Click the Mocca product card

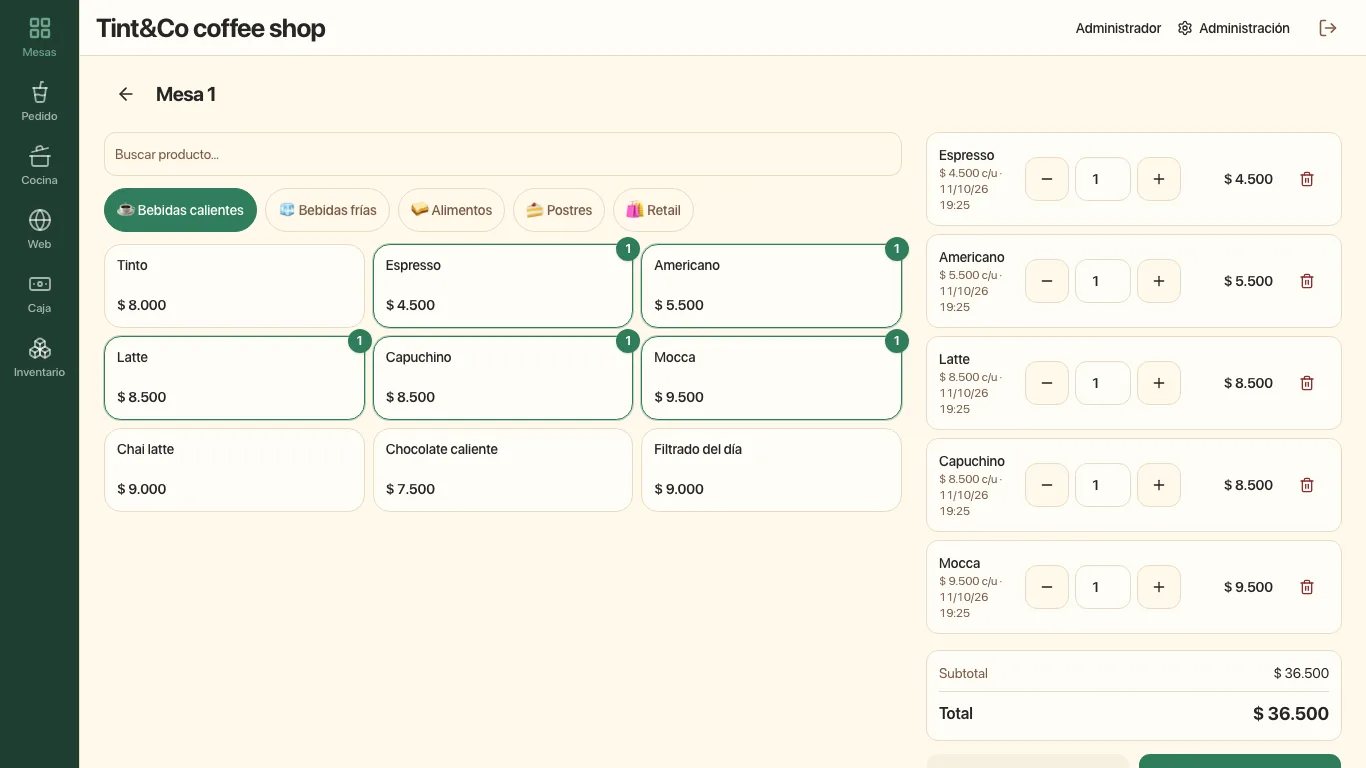771,378
